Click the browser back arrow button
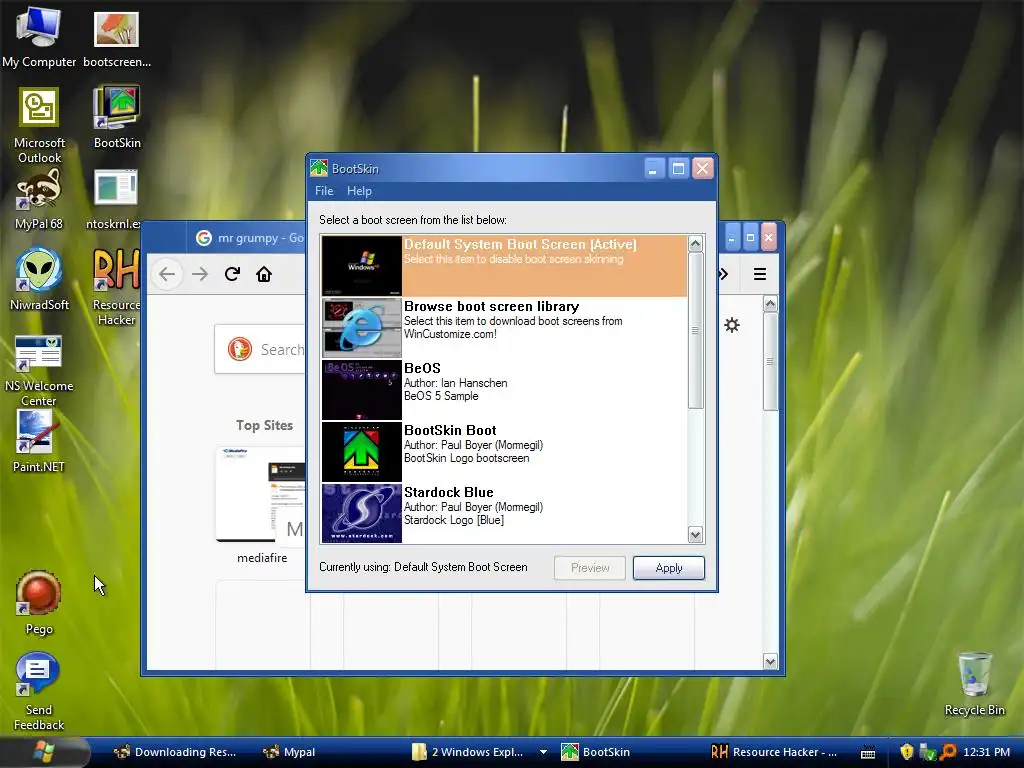The width and height of the screenshot is (1024, 768). point(167,274)
